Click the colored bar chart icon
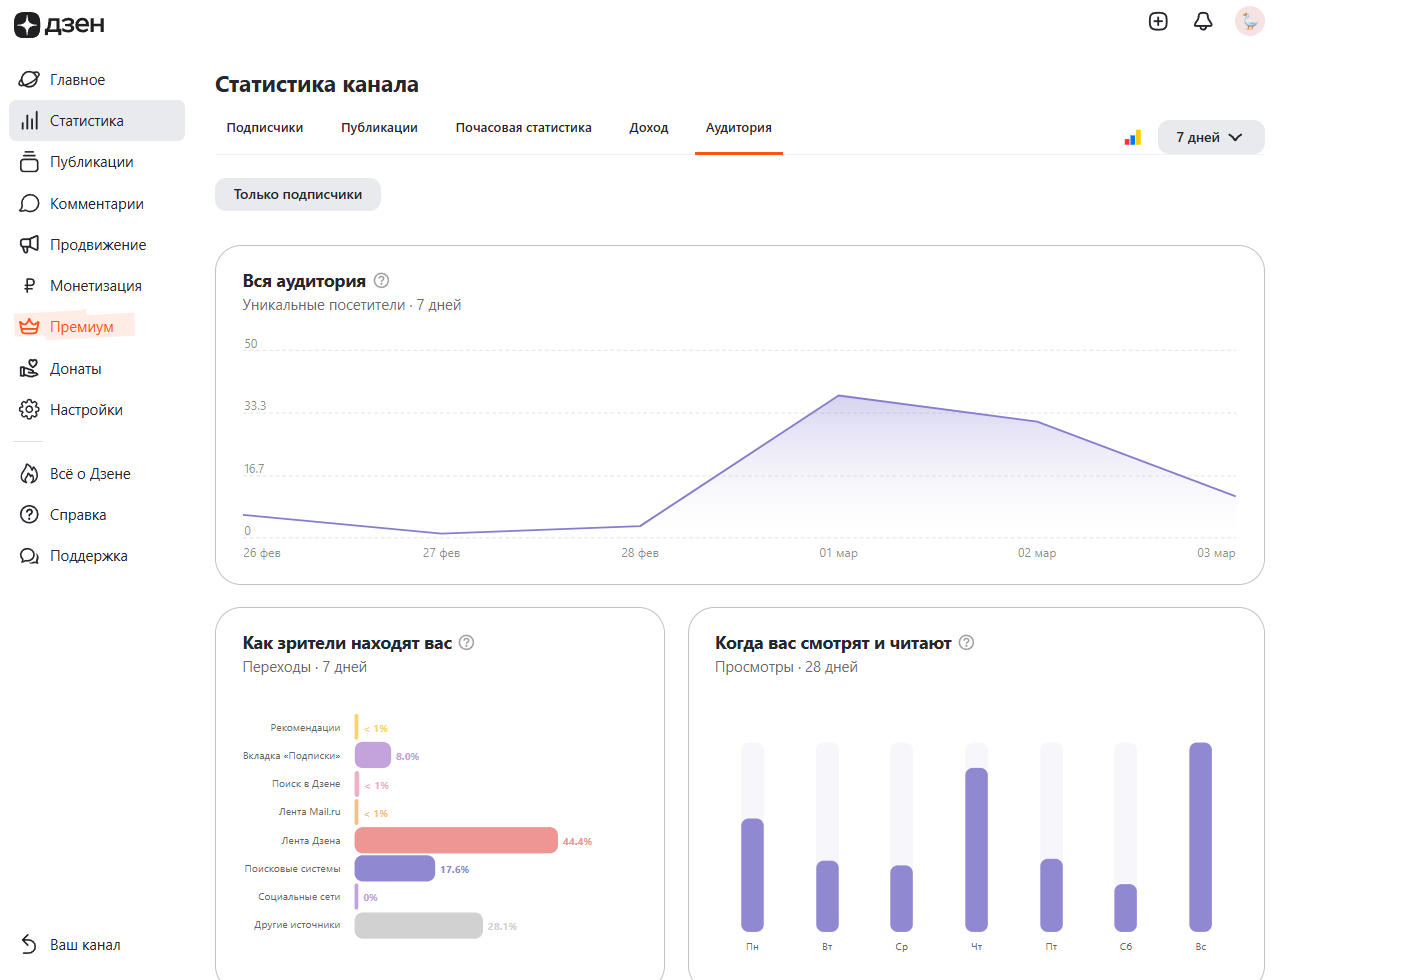The image size is (1401, 980). 1133,138
